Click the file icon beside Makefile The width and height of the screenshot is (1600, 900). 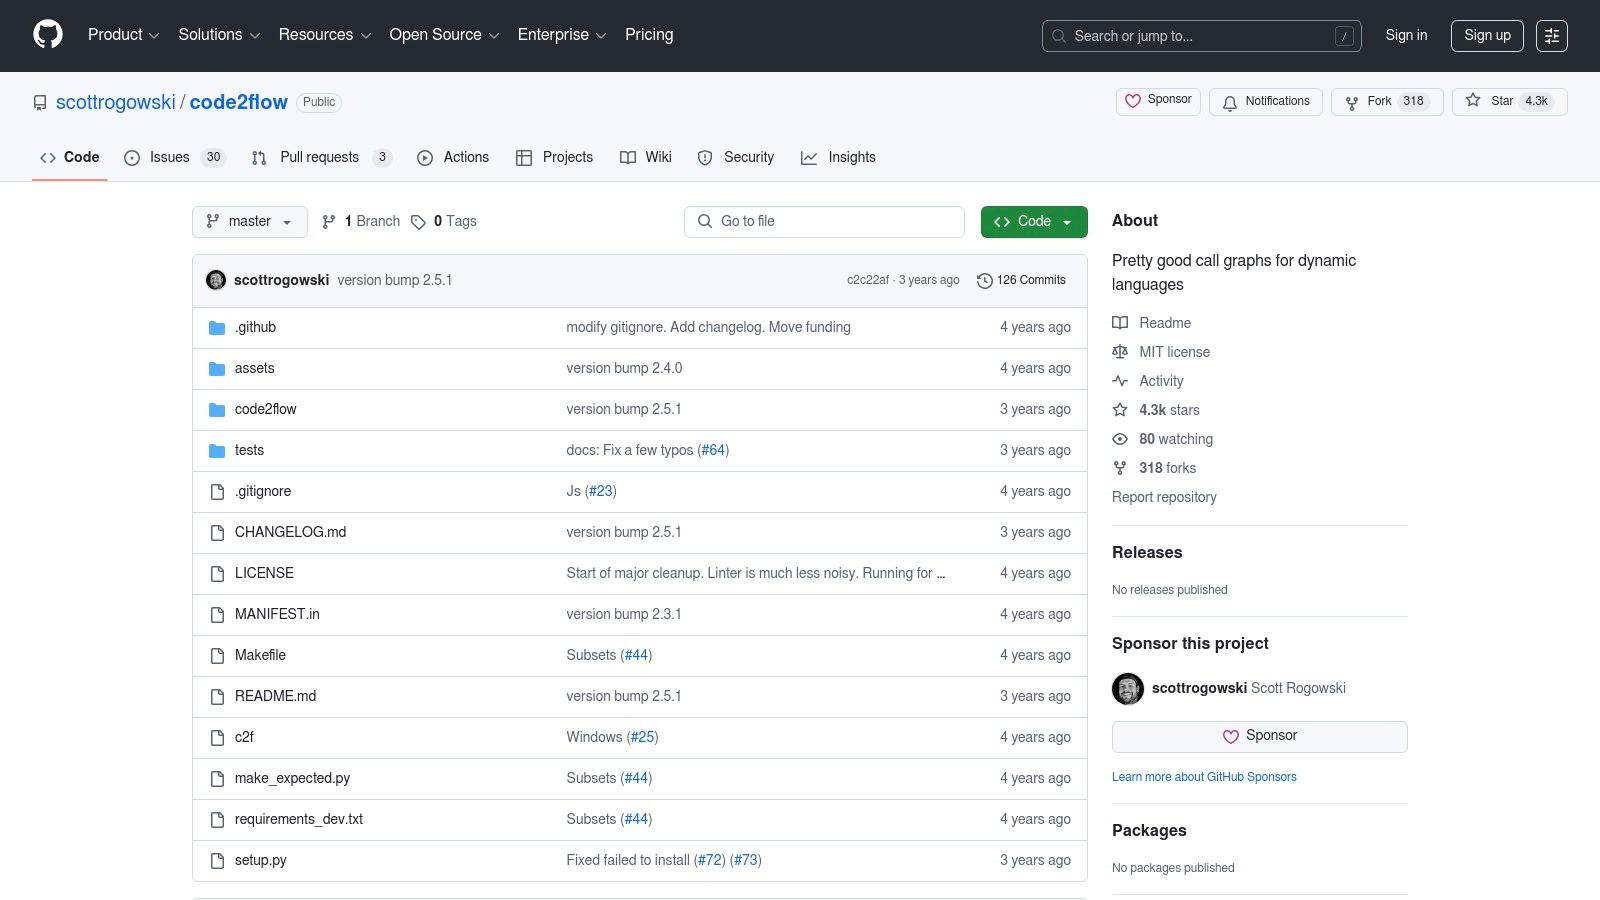tap(217, 656)
